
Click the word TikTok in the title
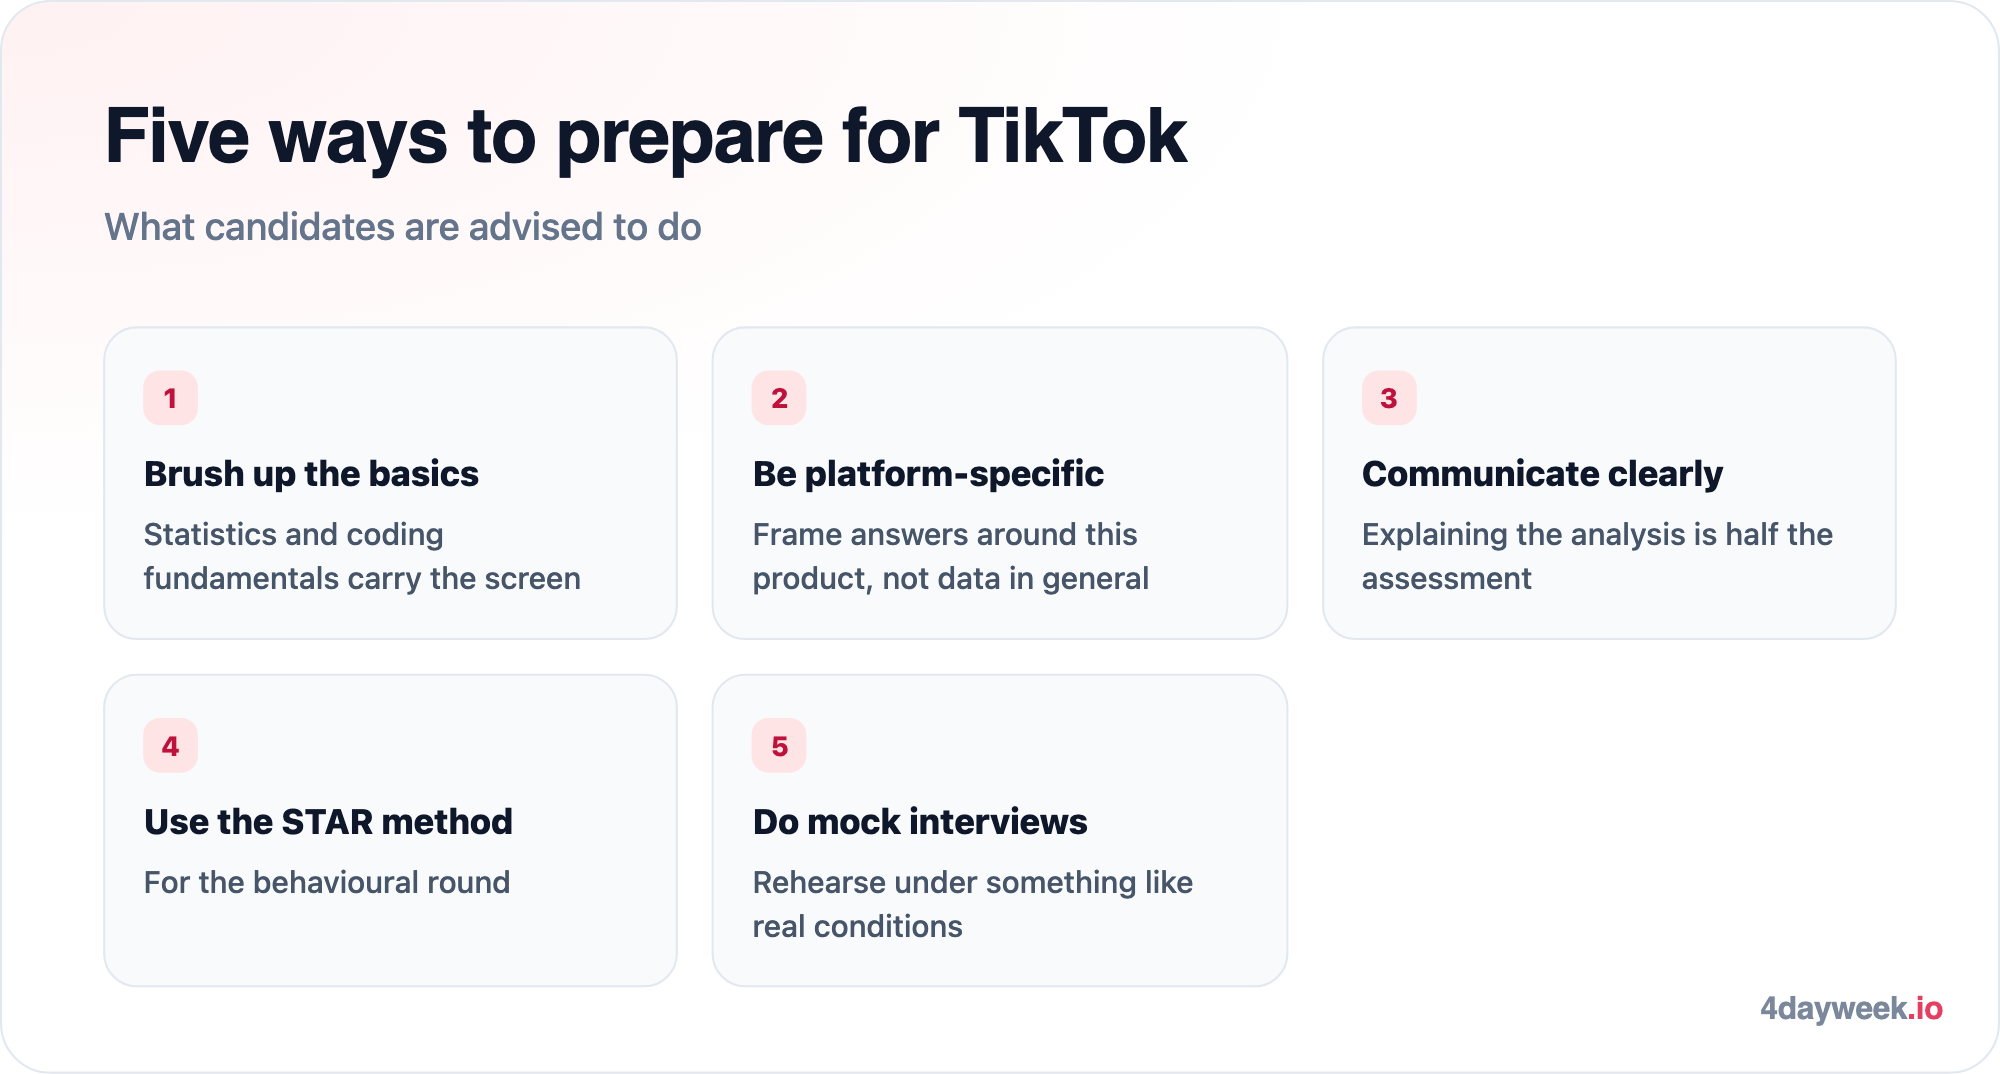tap(1073, 135)
